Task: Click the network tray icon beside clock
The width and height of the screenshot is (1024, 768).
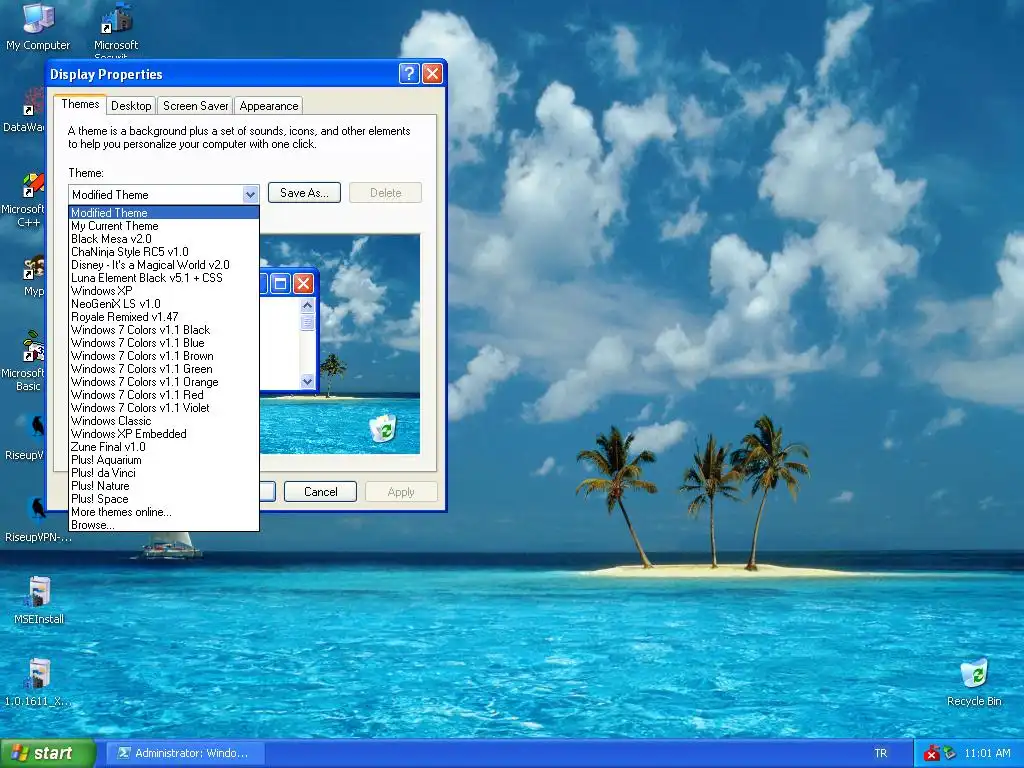Action: click(x=950, y=754)
